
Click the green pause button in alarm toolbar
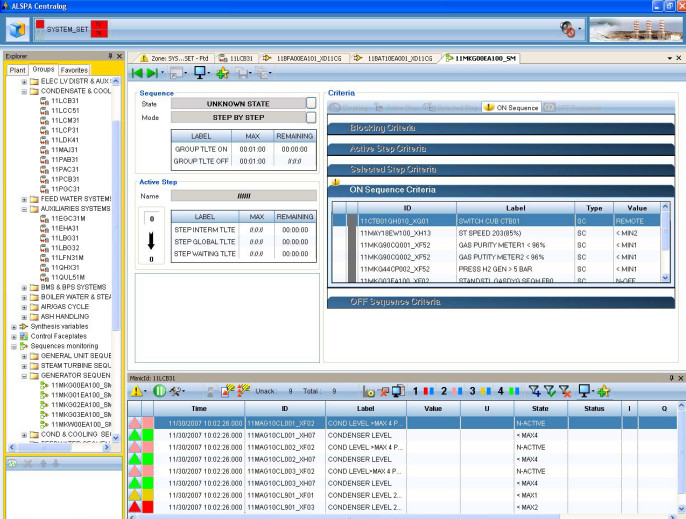[x=159, y=391]
